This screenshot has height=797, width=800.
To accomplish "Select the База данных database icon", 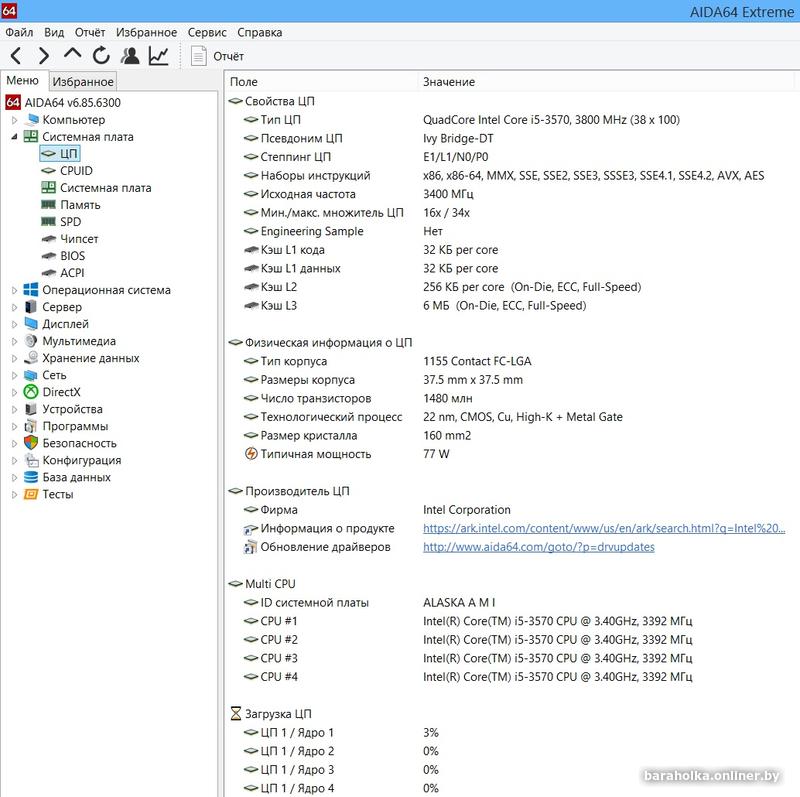I will 31,477.
